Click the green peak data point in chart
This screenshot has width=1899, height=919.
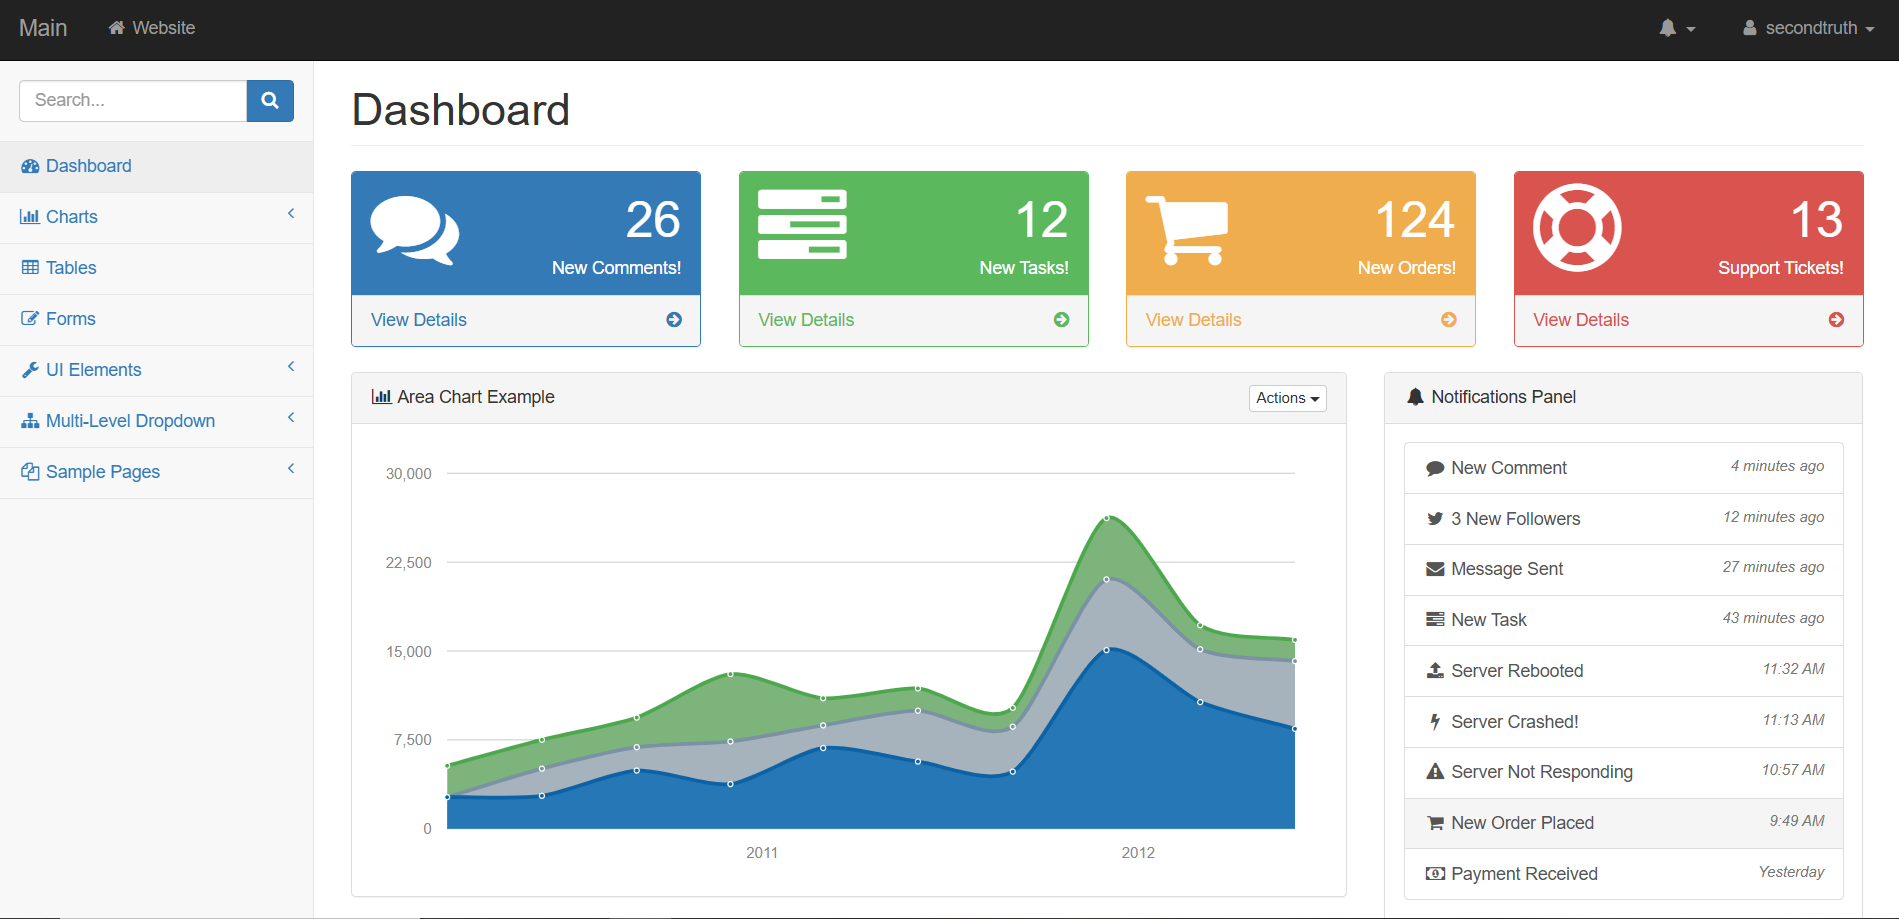[x=1107, y=518]
